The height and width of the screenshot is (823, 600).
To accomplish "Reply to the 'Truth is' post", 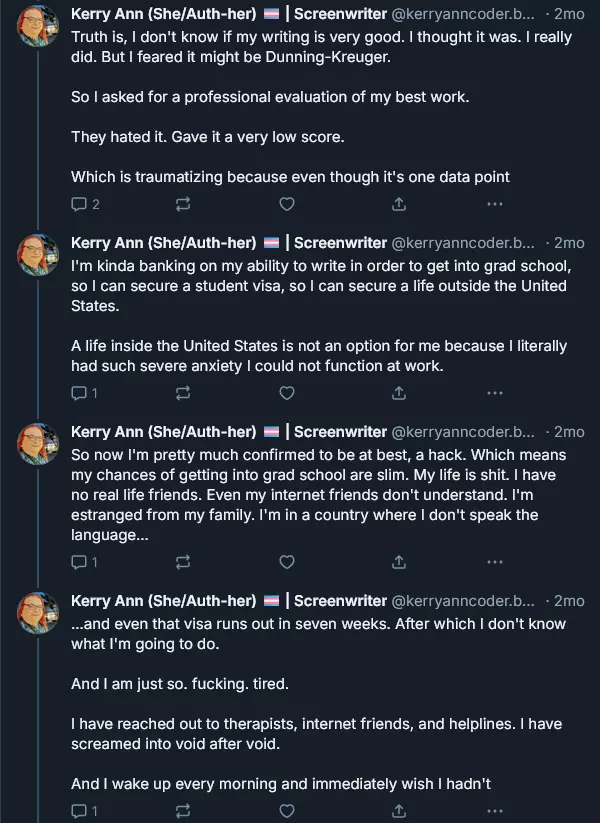I will (x=80, y=204).
